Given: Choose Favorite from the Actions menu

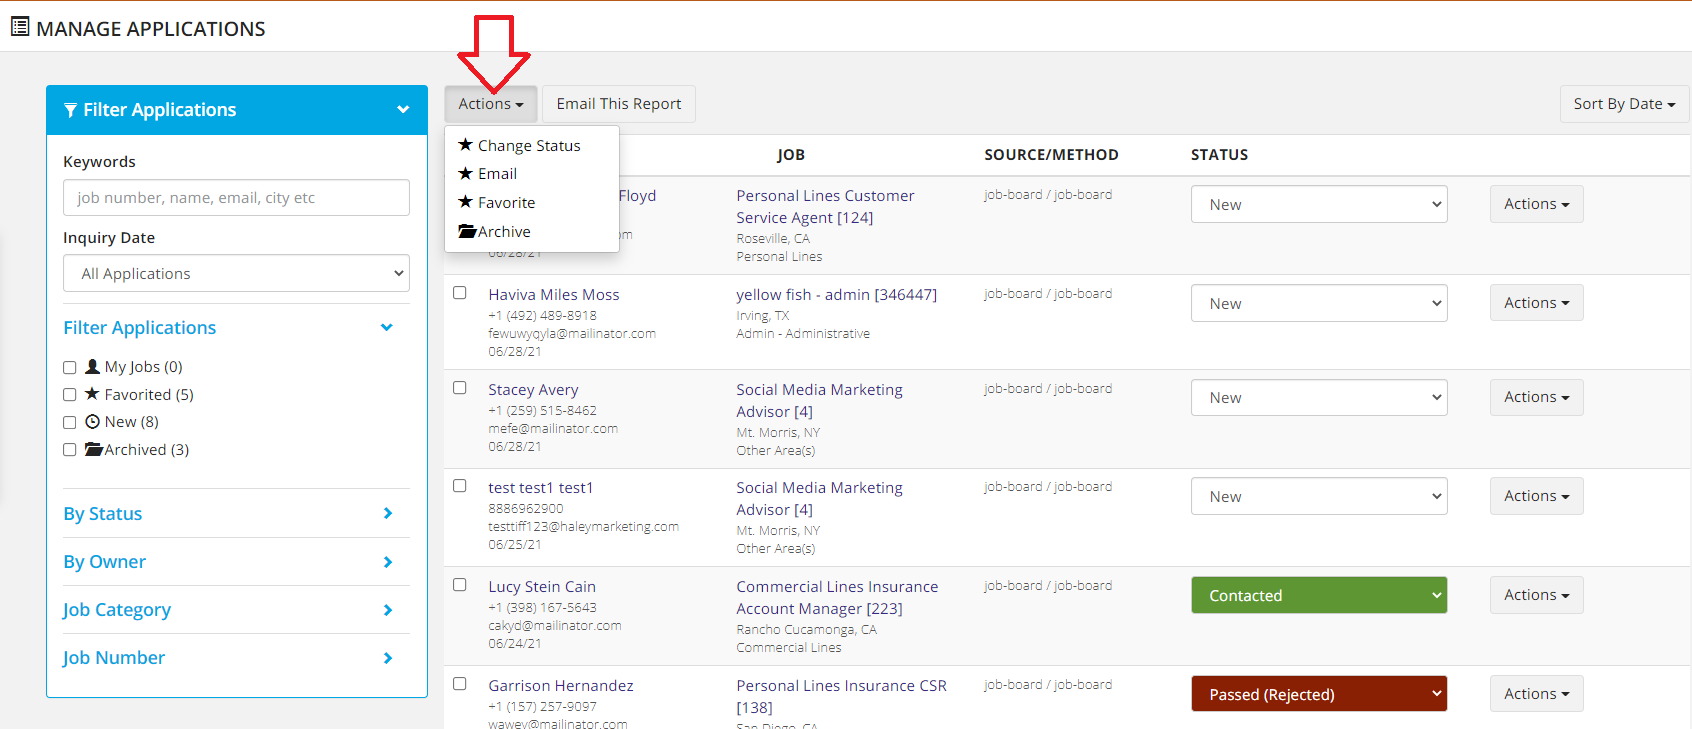Looking at the screenshot, I should (x=506, y=202).
